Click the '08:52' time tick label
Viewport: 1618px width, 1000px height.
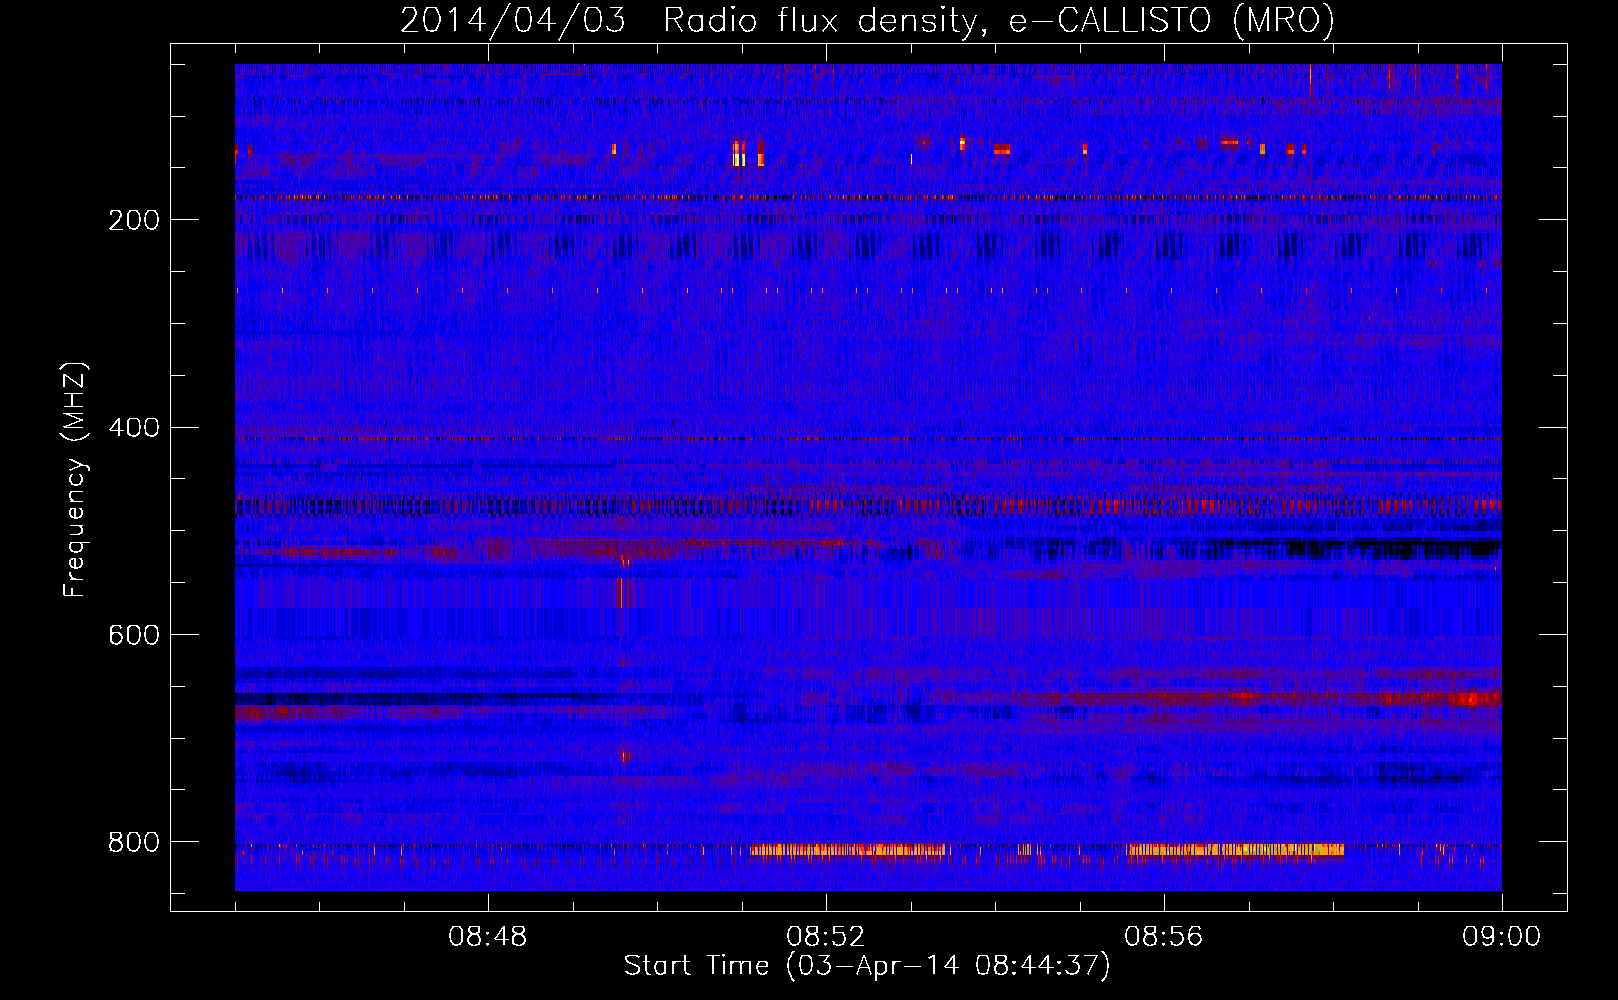click(825, 937)
